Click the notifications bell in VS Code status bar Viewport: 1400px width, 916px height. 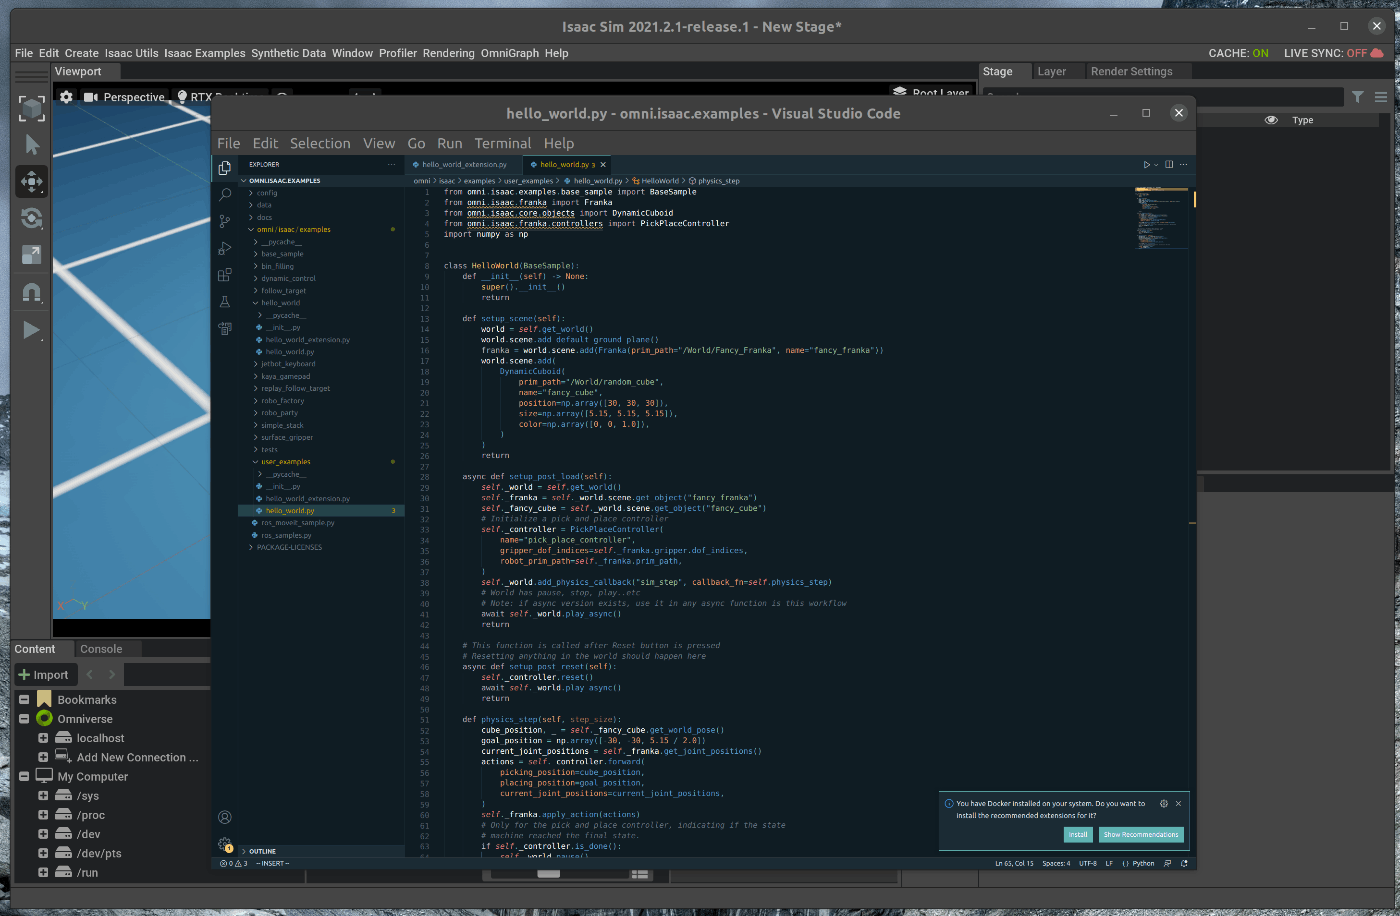click(1184, 863)
